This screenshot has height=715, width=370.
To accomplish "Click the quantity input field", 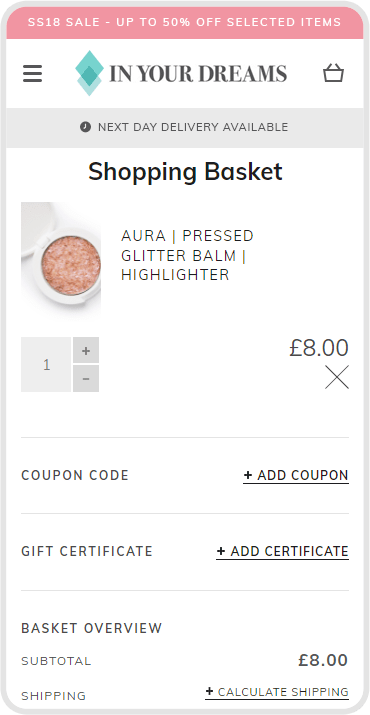I will pos(46,364).
